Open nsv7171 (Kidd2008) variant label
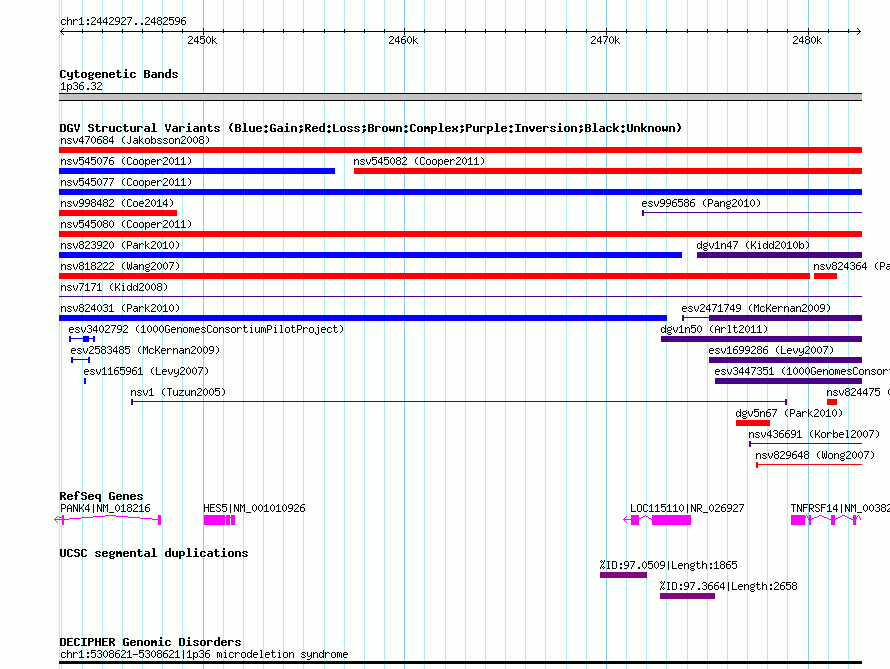 [x=114, y=287]
